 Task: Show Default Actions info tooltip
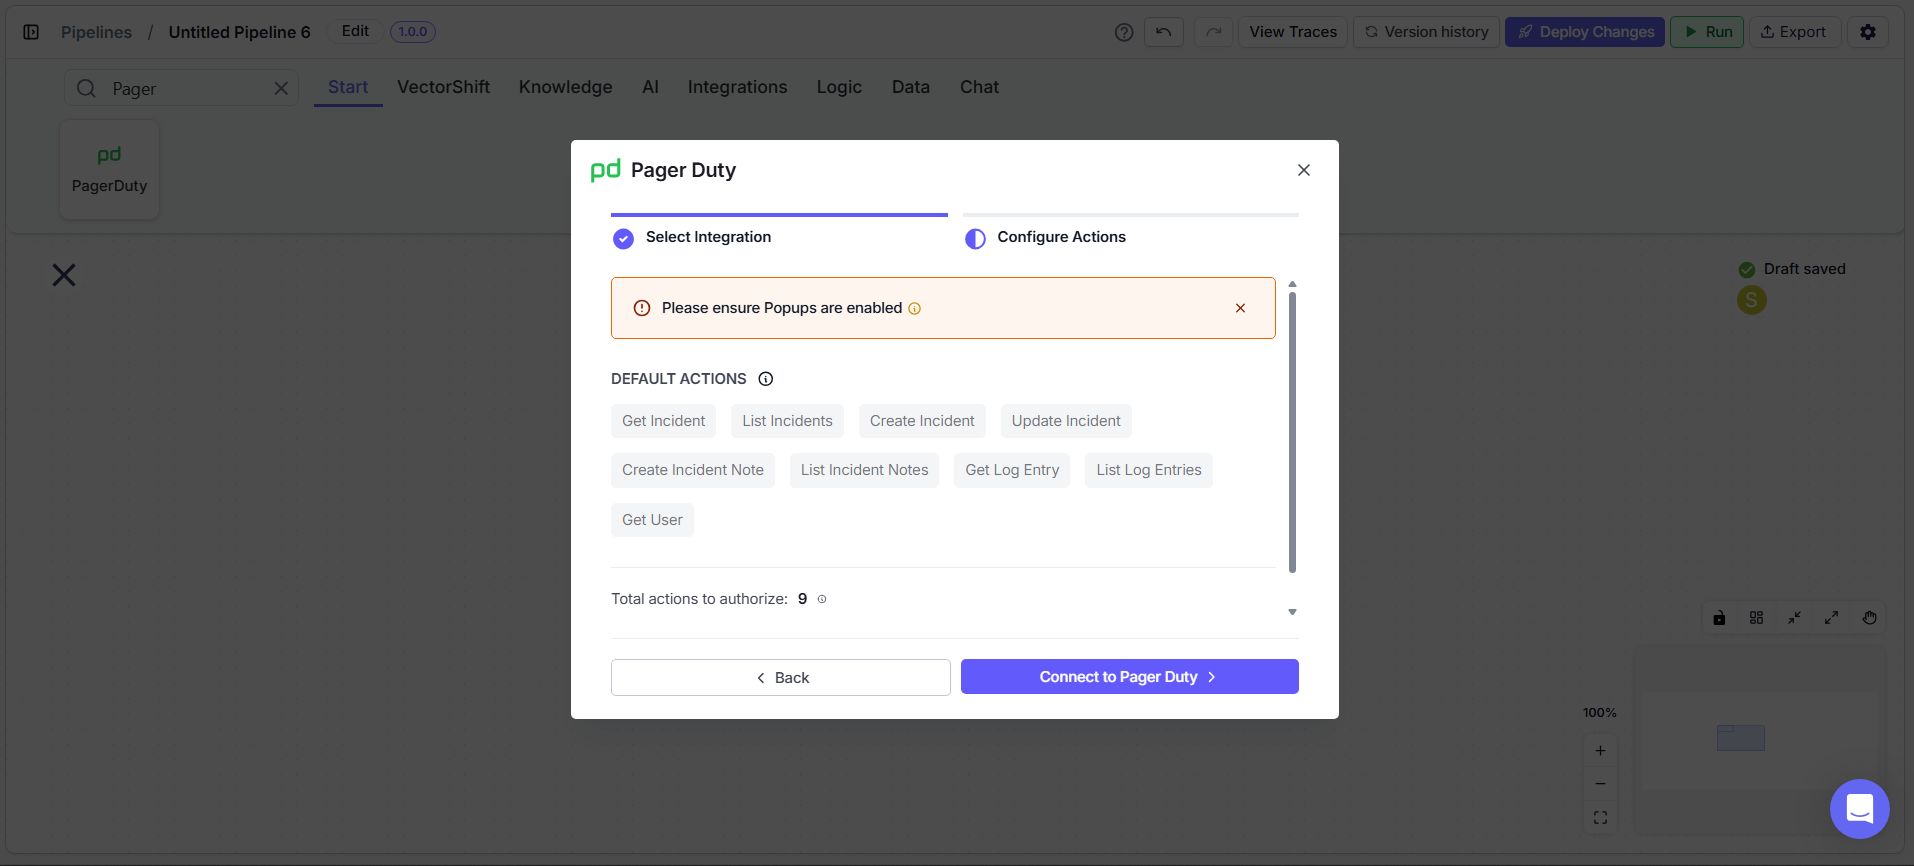click(766, 379)
